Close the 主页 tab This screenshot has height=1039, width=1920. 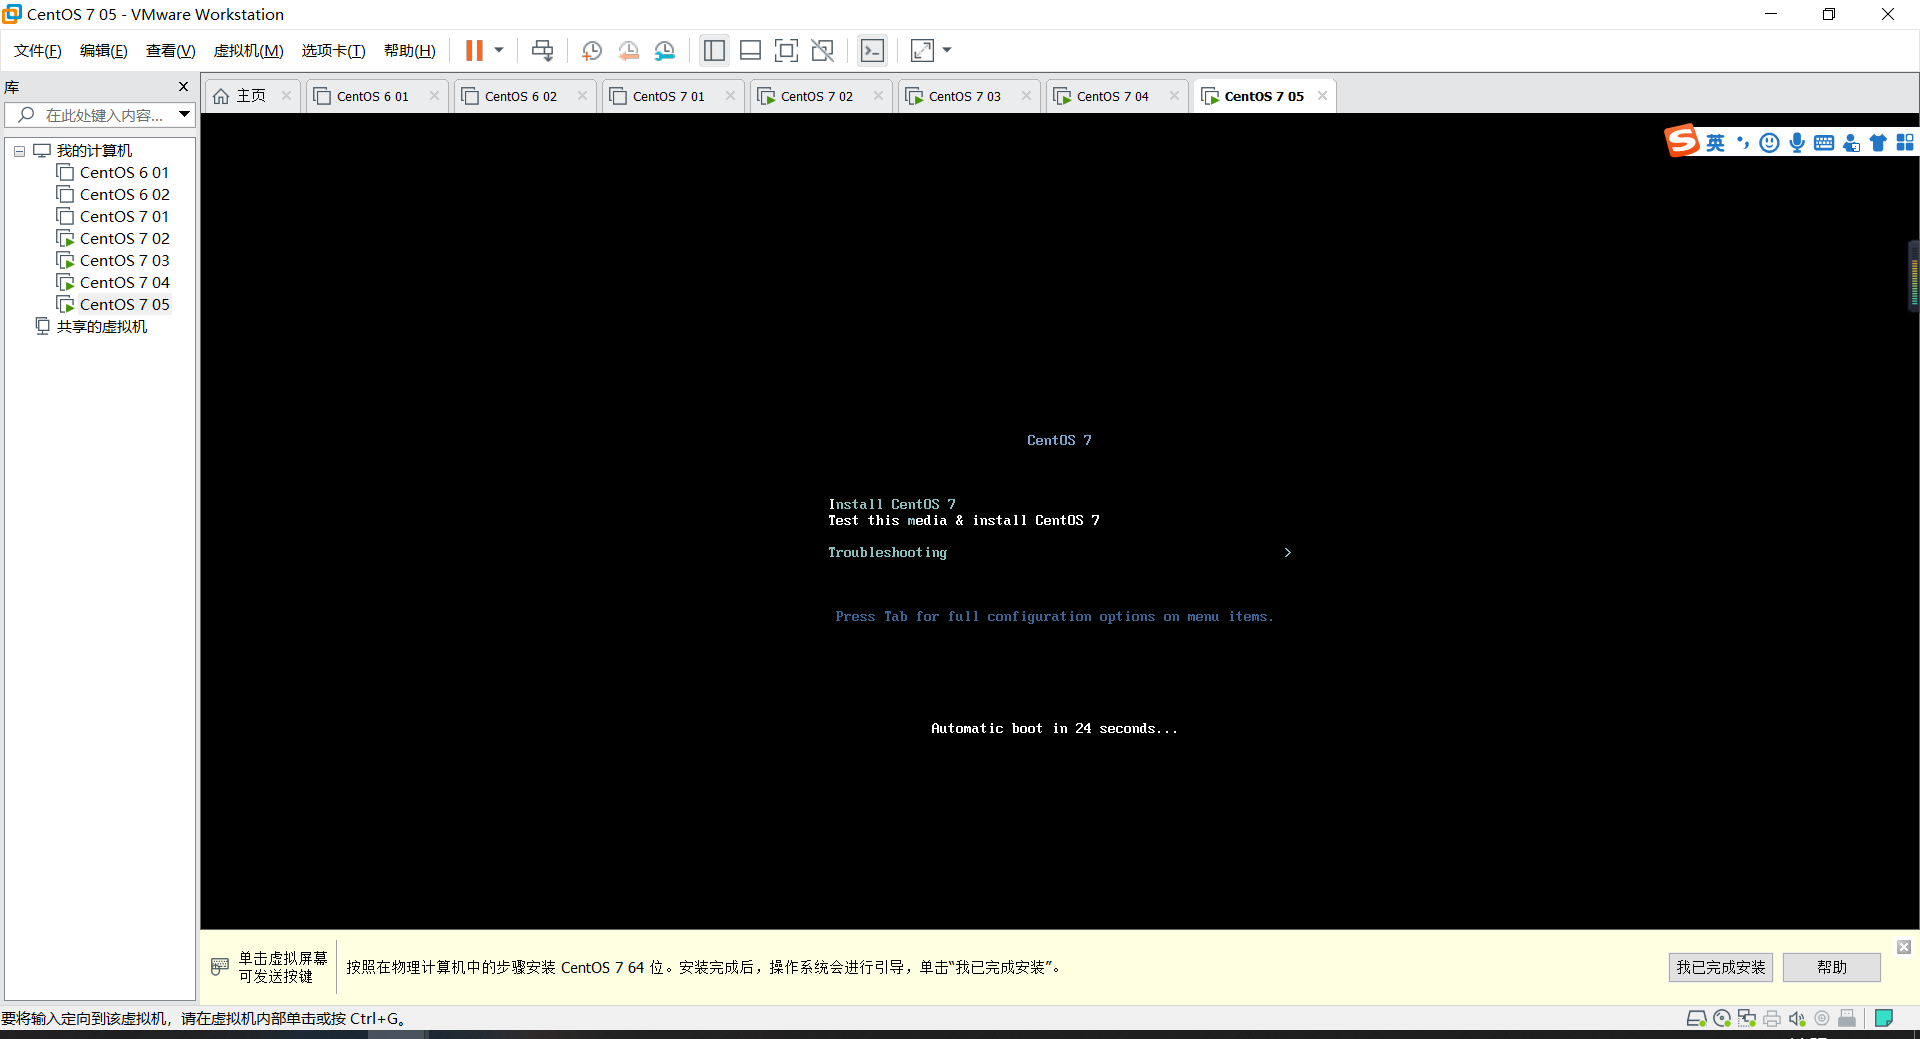click(x=286, y=96)
